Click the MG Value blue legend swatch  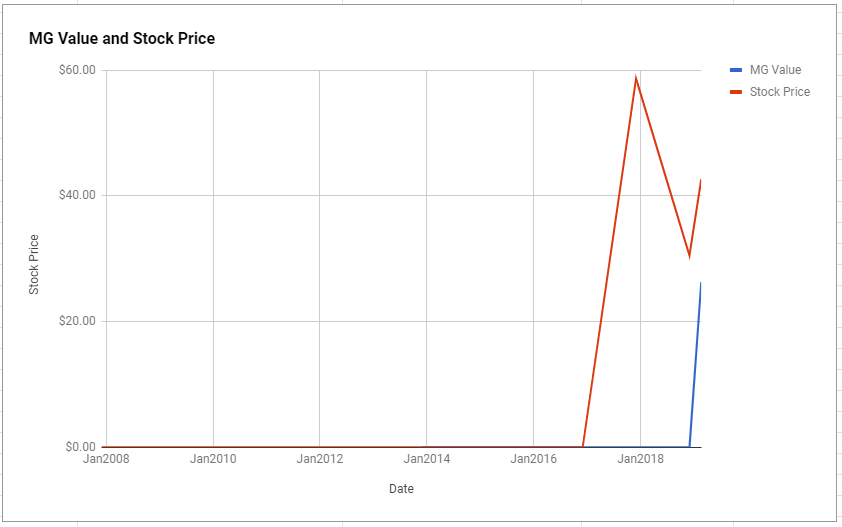pos(736,70)
